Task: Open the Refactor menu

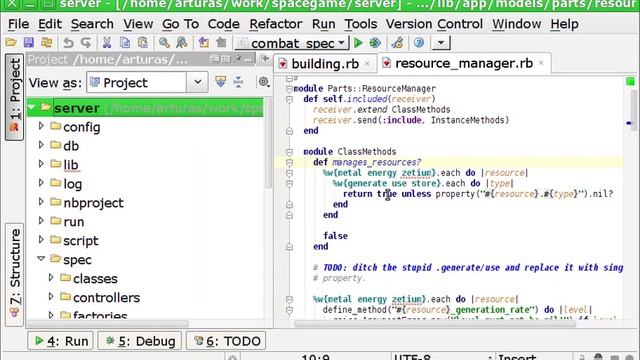Action: coord(276,24)
